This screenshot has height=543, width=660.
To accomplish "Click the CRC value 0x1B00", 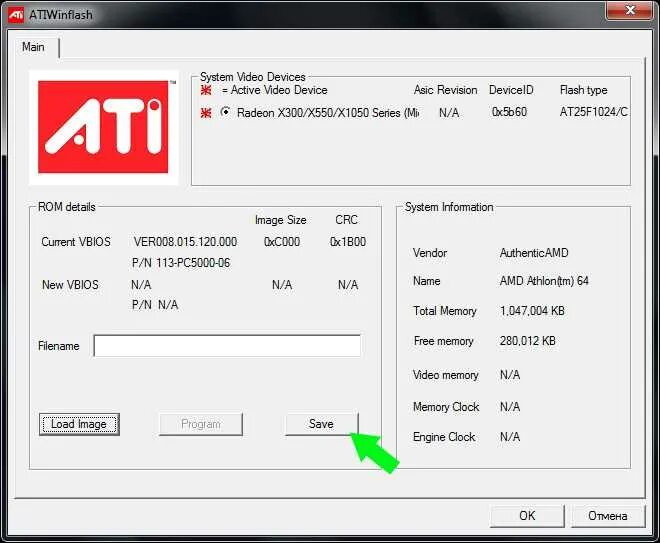I will pos(348,242).
